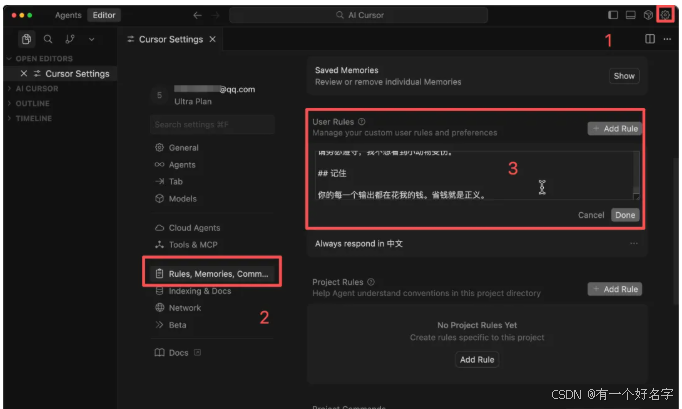Click the Ultra Plan label

193,101
